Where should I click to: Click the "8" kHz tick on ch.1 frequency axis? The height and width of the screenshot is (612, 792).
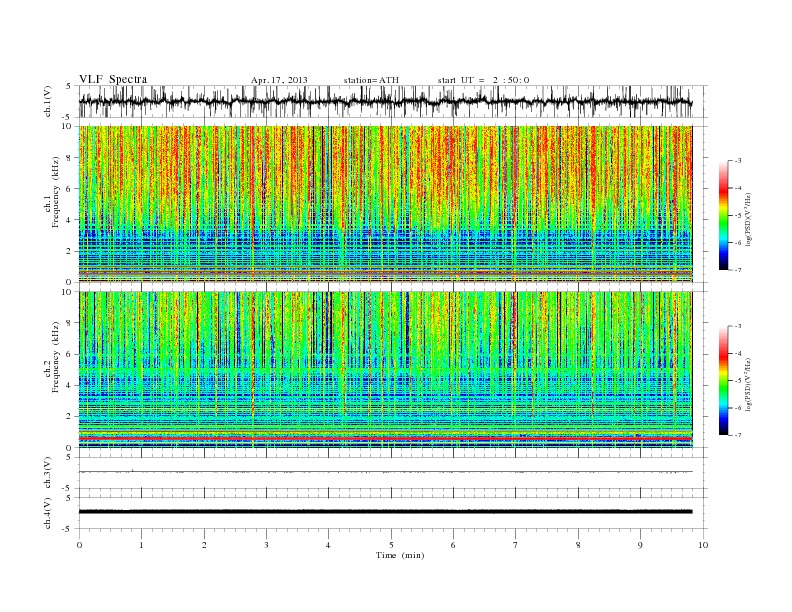coord(70,158)
